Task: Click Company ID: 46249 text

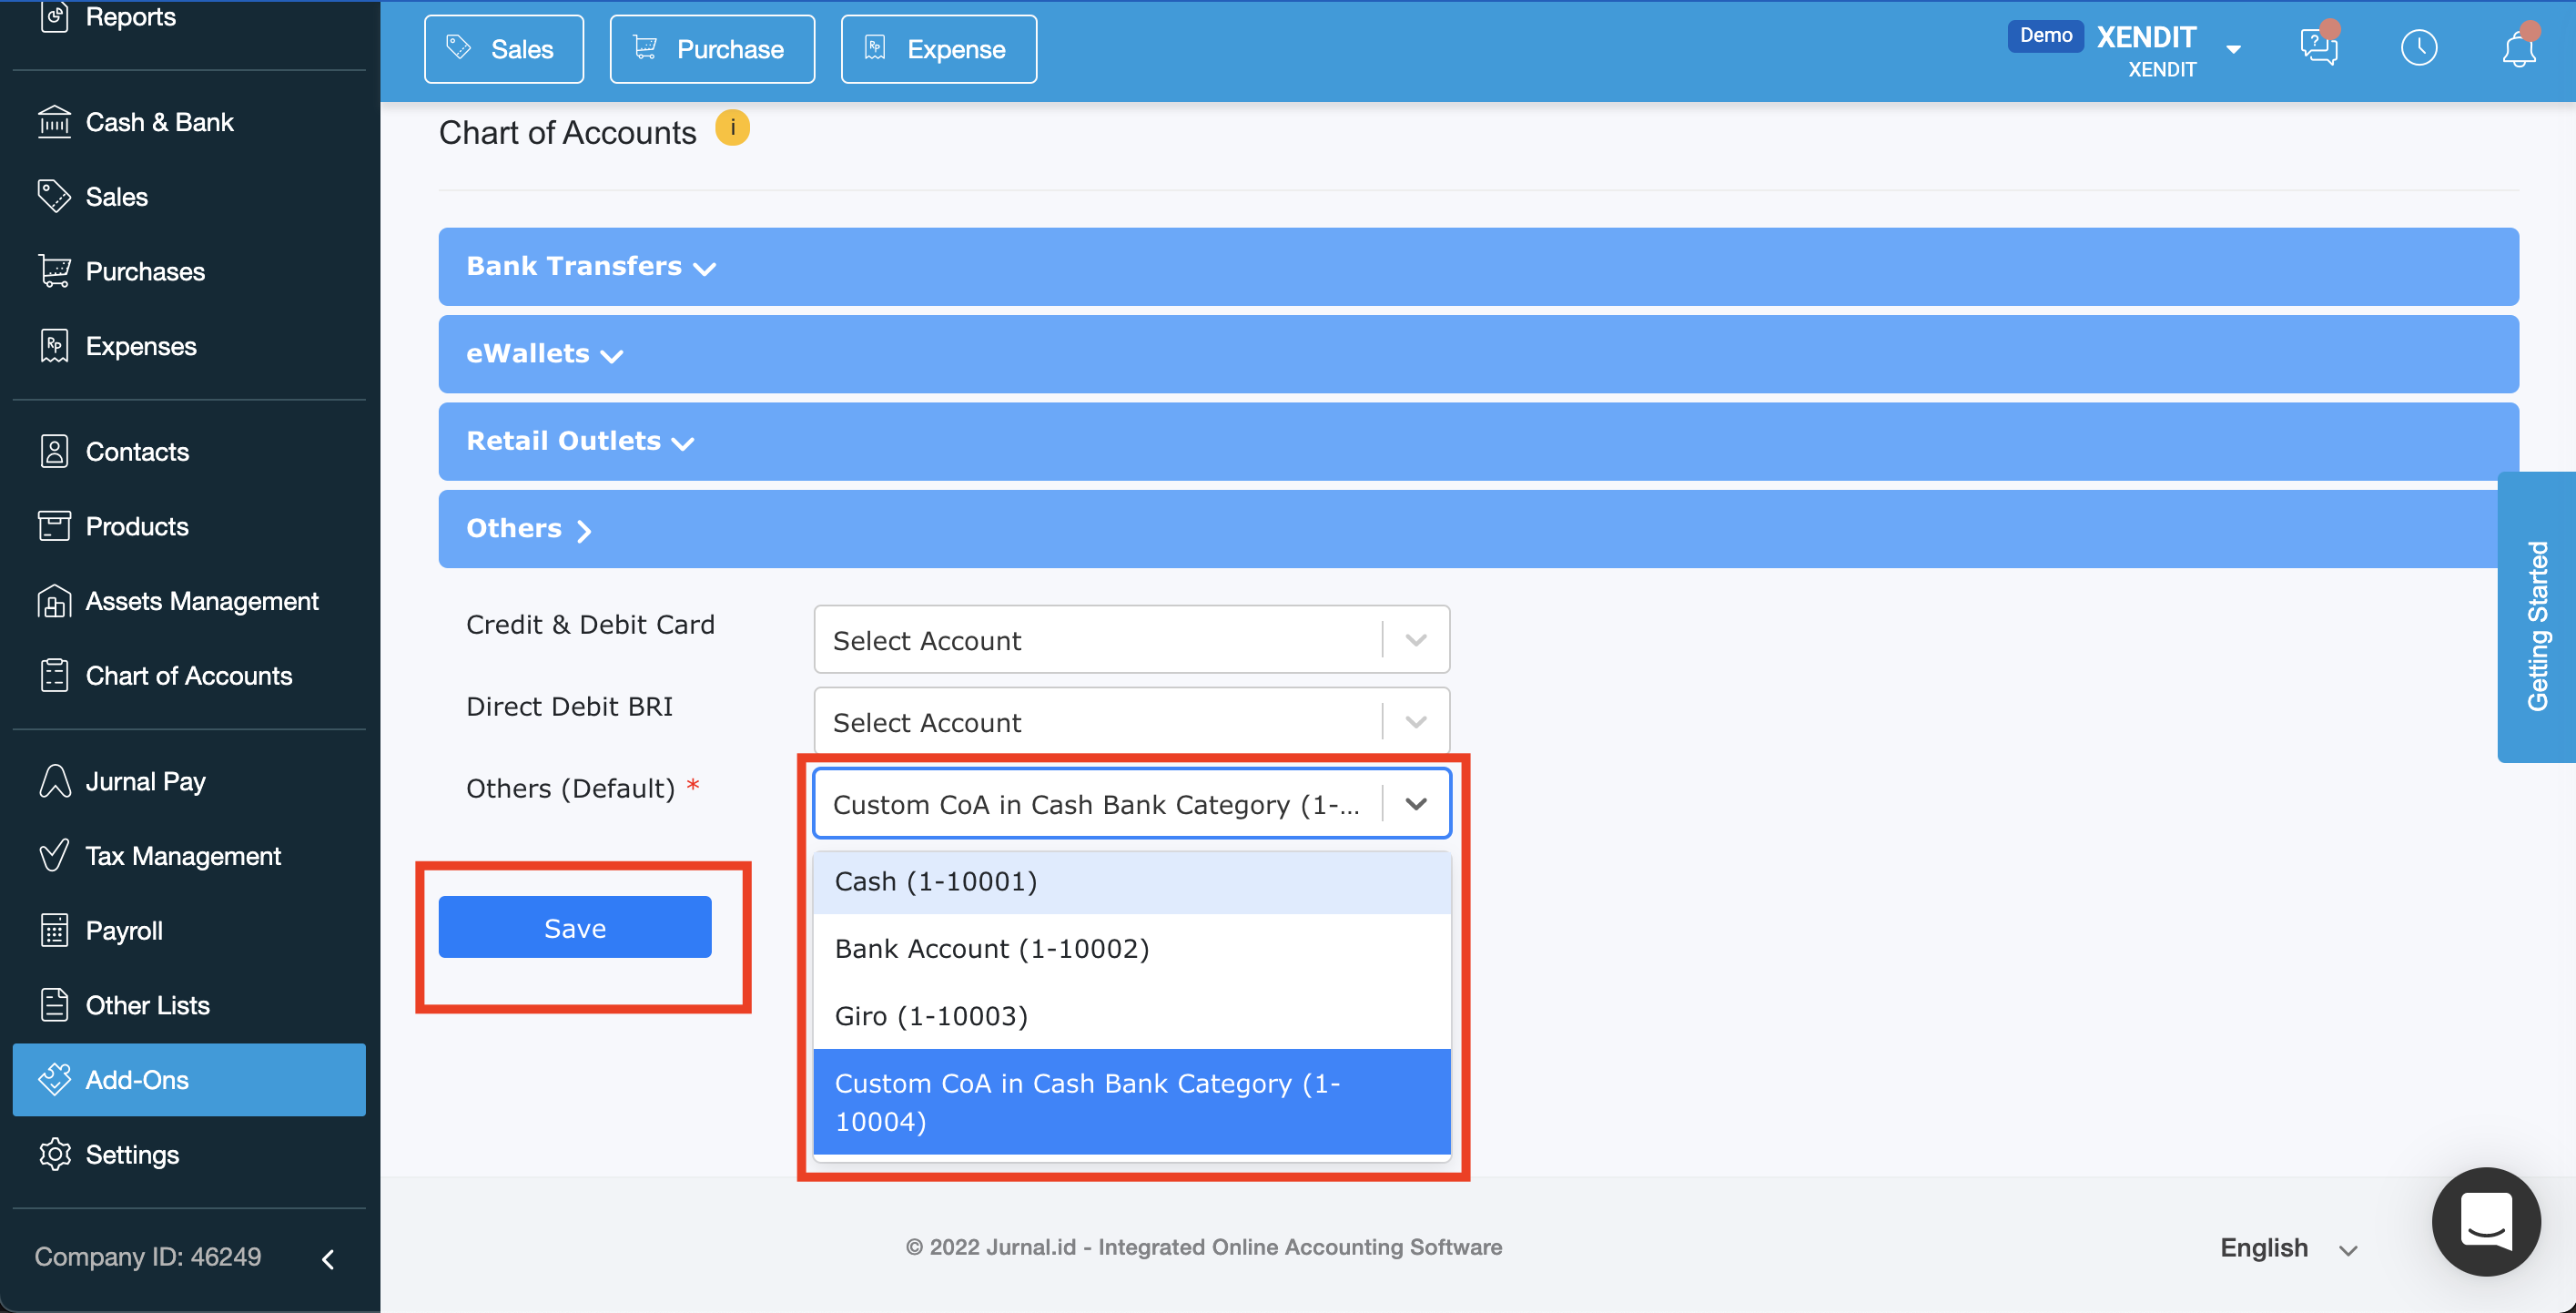Action: (x=148, y=1257)
